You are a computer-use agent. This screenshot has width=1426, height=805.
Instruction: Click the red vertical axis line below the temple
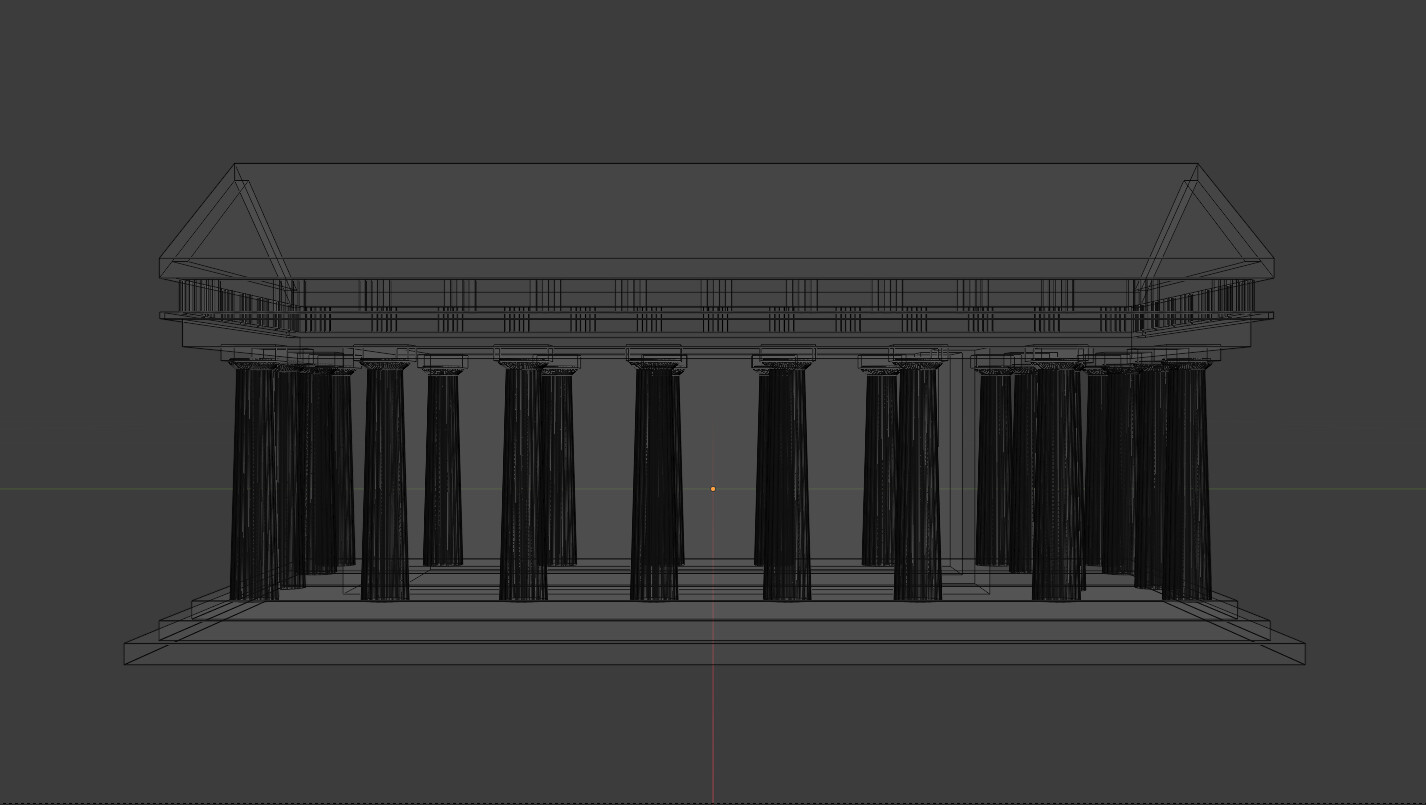point(713,730)
